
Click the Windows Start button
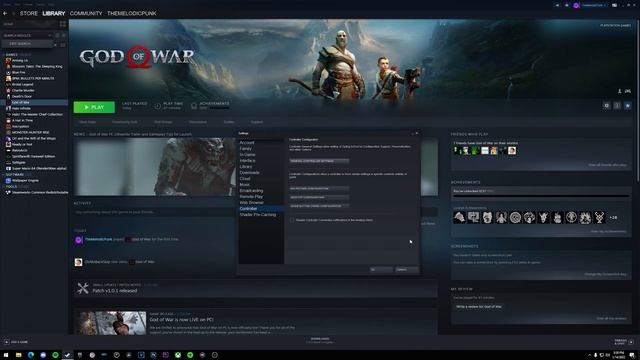pyautogui.click(x=6, y=355)
